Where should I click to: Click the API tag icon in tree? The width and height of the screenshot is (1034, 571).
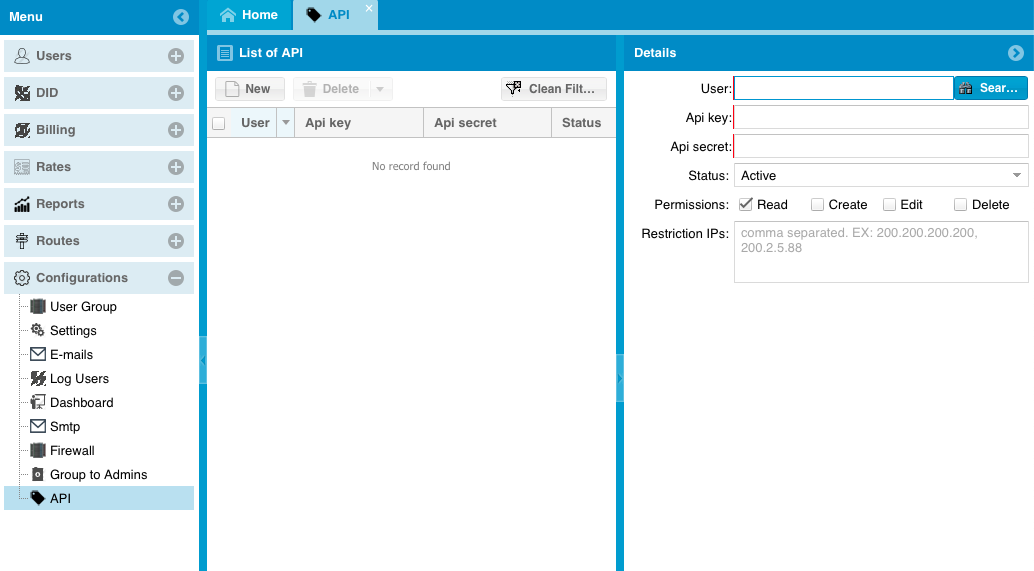coord(38,498)
